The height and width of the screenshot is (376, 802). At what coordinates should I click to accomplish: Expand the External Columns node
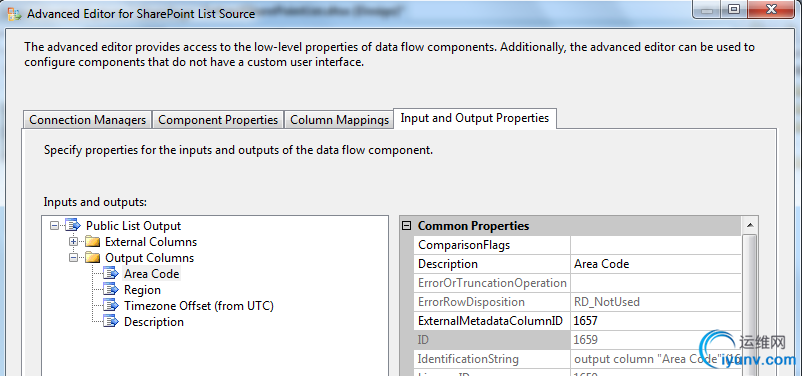click(x=73, y=241)
